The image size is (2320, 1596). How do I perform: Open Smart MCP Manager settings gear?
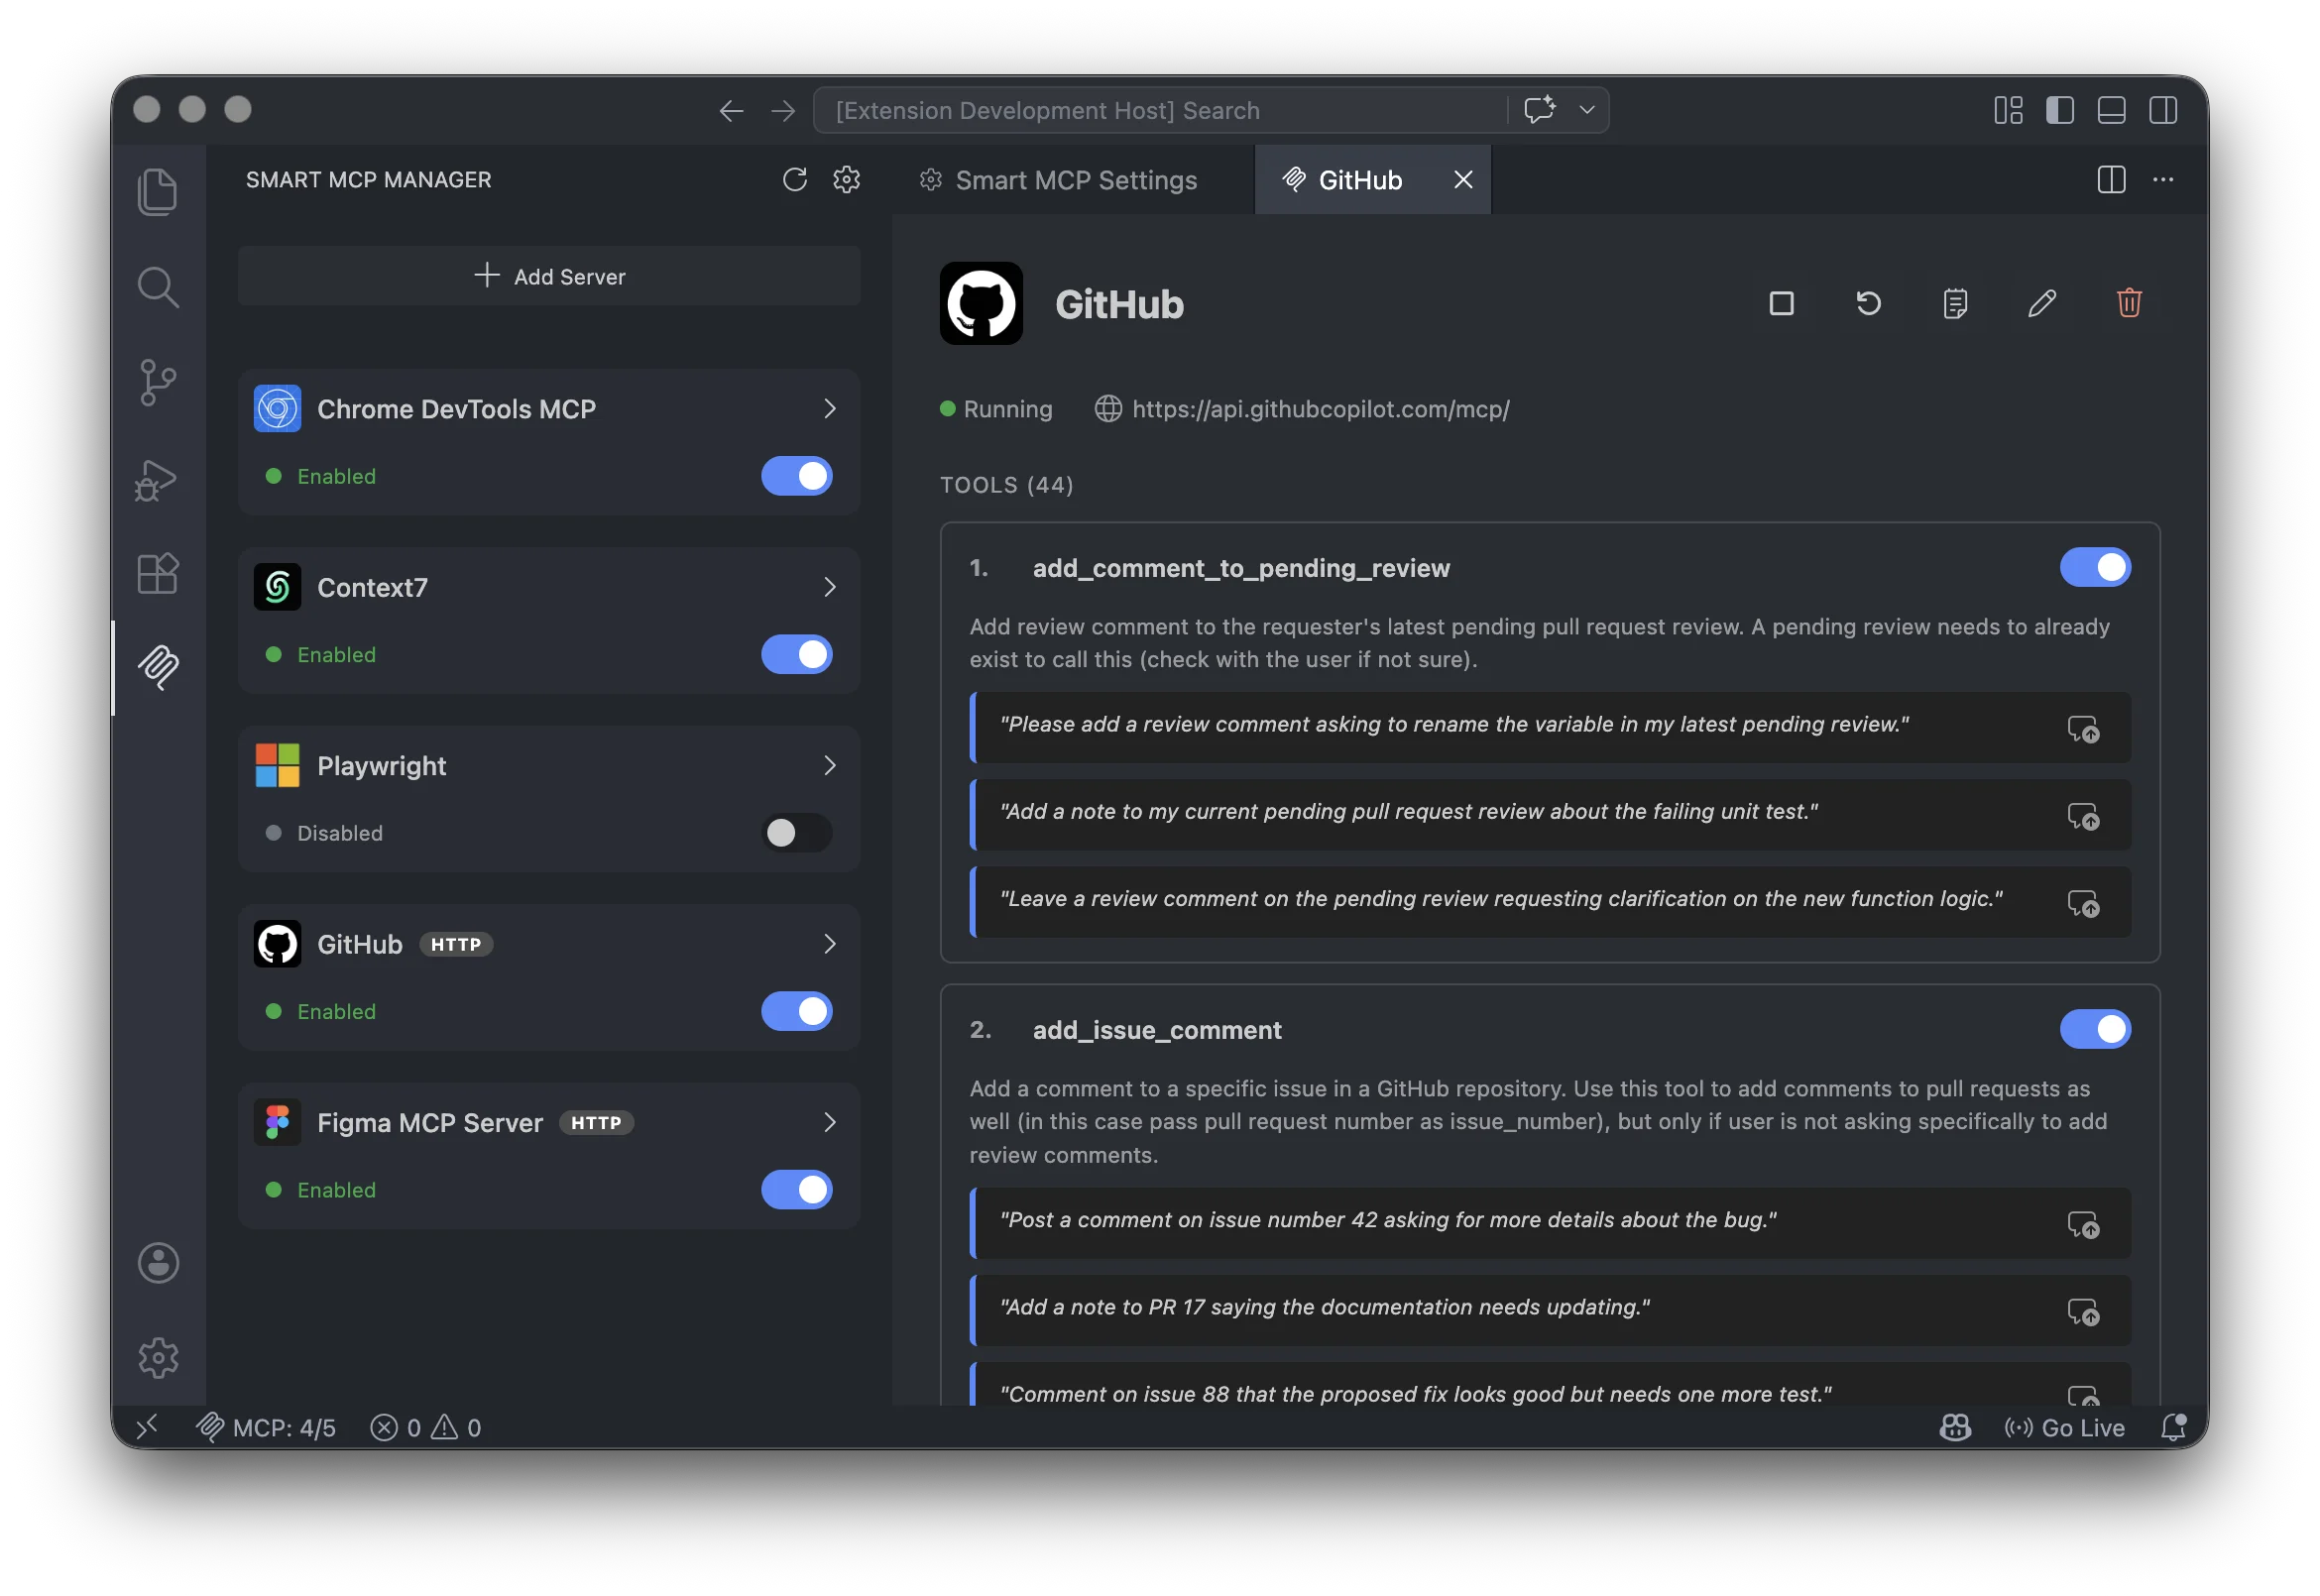tap(846, 180)
